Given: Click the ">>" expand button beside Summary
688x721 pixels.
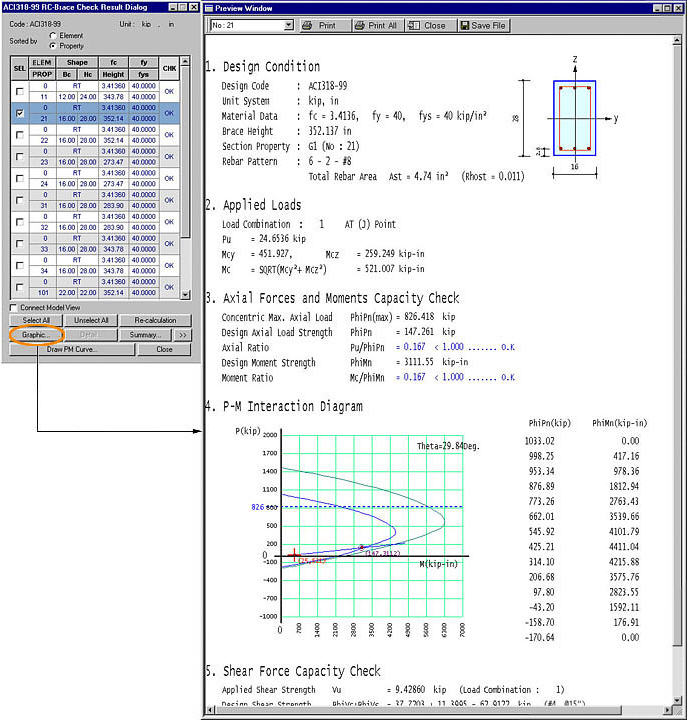Looking at the screenshot, I should tap(183, 335).
